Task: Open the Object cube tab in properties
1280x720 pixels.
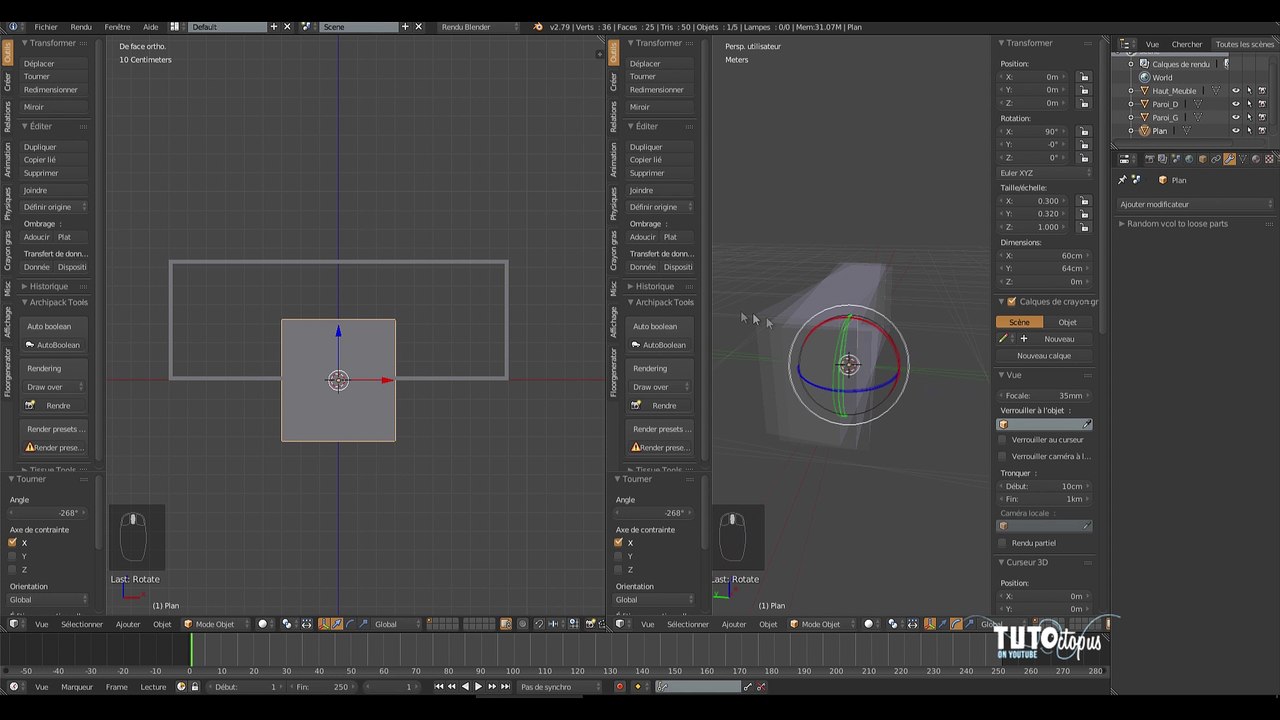Action: coord(1203,159)
